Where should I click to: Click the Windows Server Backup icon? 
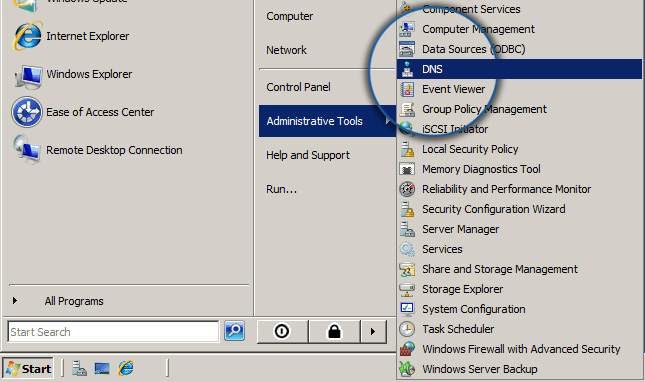(407, 369)
